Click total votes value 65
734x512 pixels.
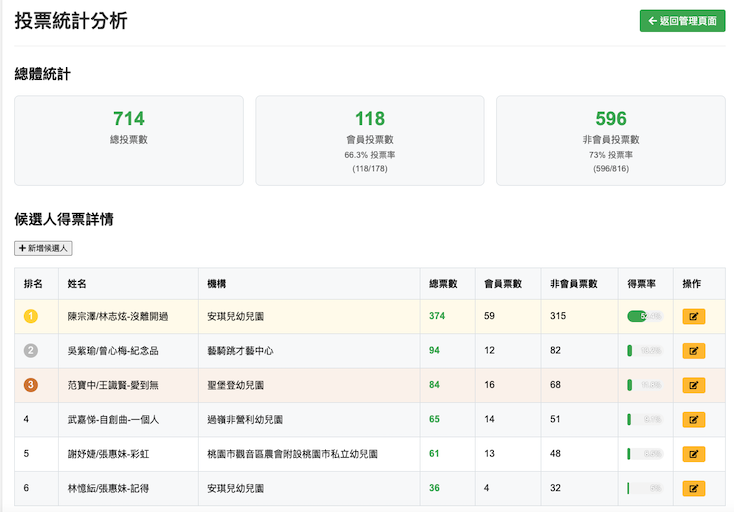[434, 419]
